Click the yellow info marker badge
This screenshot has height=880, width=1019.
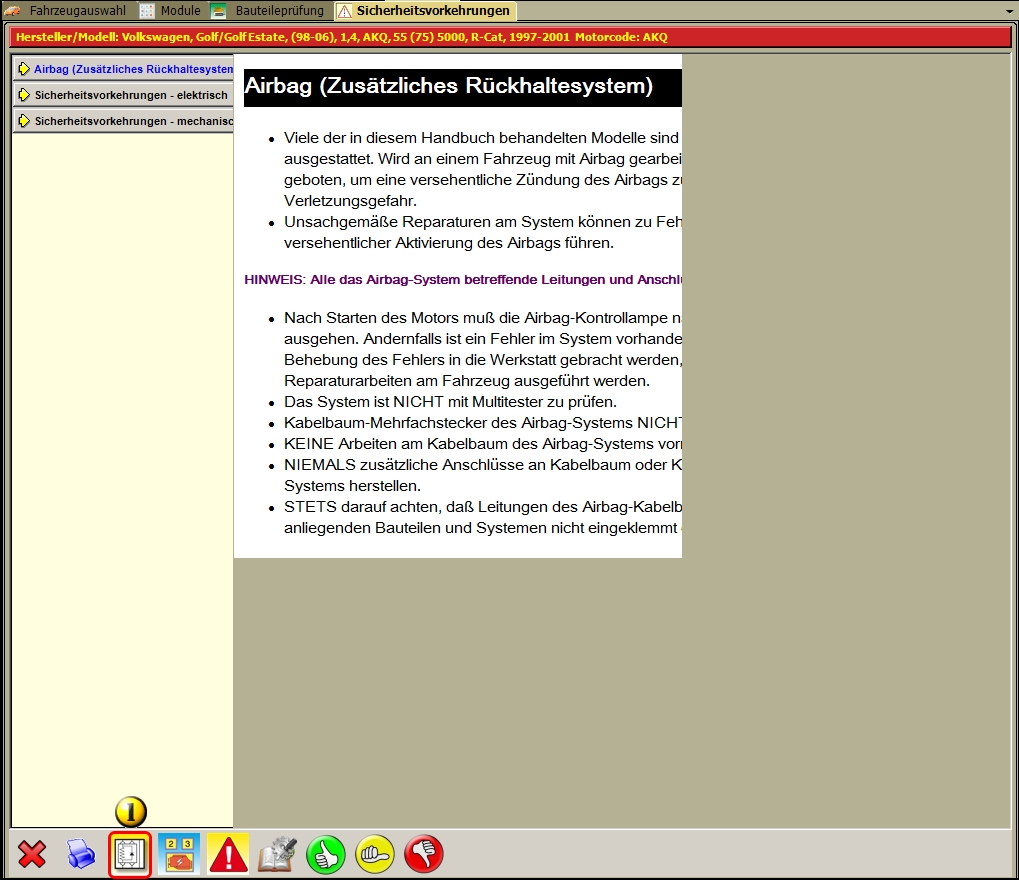[x=131, y=812]
